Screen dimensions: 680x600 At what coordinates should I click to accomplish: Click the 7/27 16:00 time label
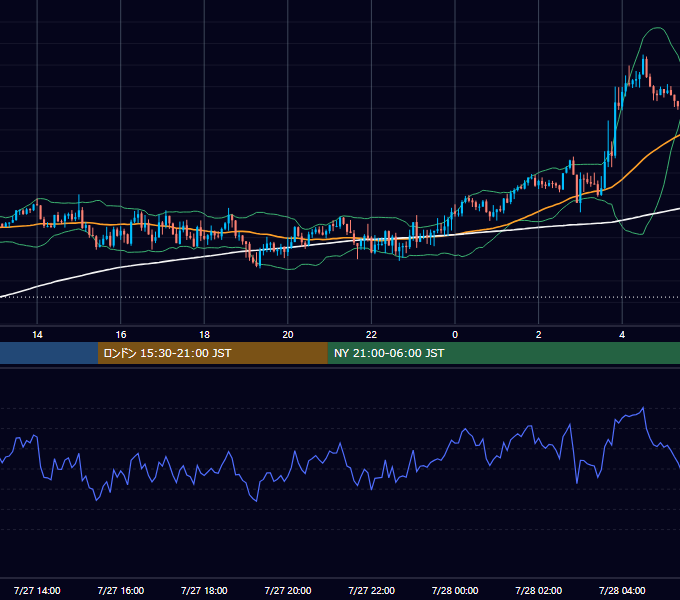click(121, 590)
